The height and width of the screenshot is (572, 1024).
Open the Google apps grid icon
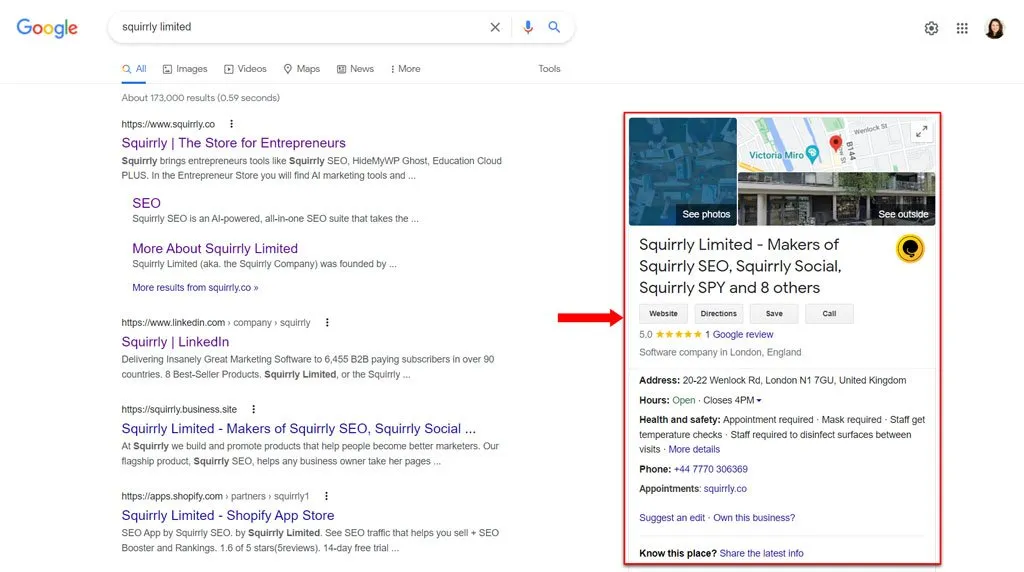pos(962,28)
